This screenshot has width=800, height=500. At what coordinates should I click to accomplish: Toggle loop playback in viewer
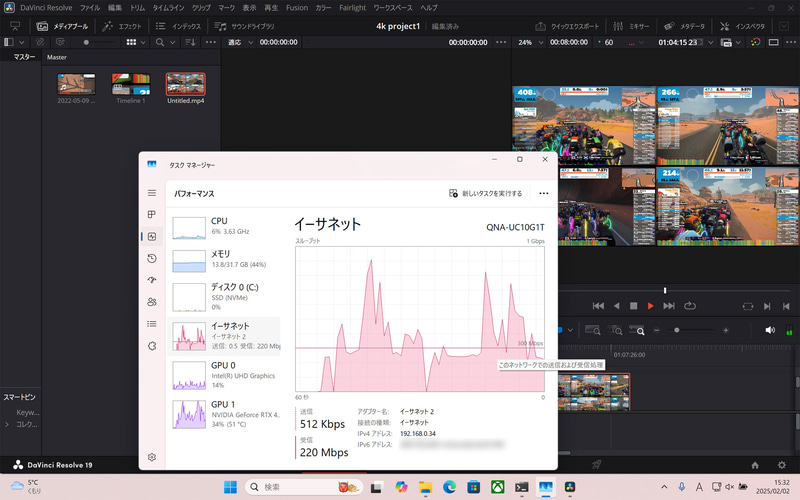[690, 306]
